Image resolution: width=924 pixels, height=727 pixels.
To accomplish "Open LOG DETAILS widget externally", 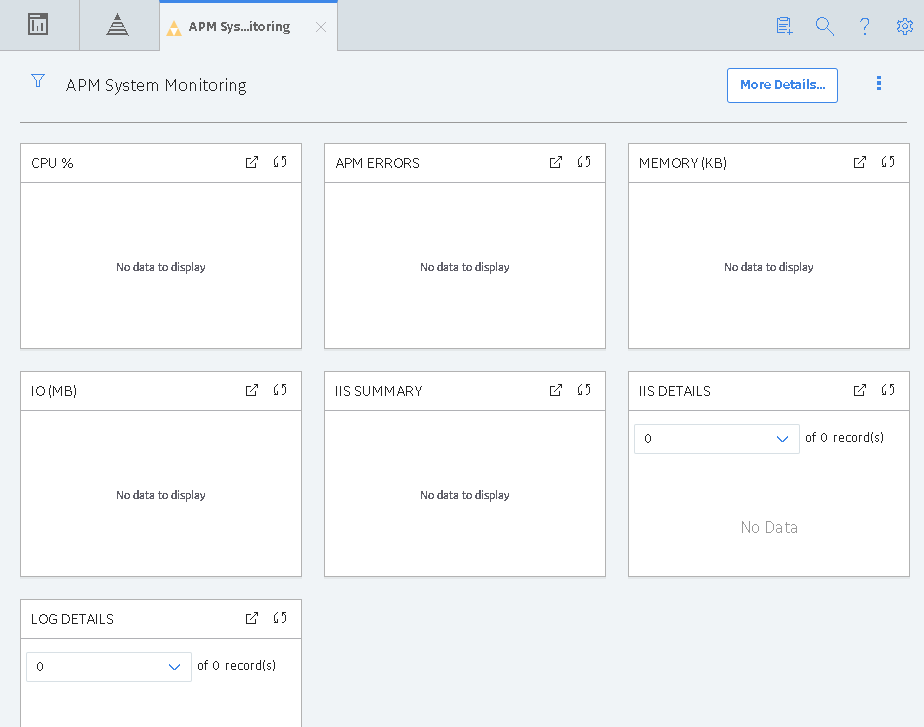I will pos(252,619).
